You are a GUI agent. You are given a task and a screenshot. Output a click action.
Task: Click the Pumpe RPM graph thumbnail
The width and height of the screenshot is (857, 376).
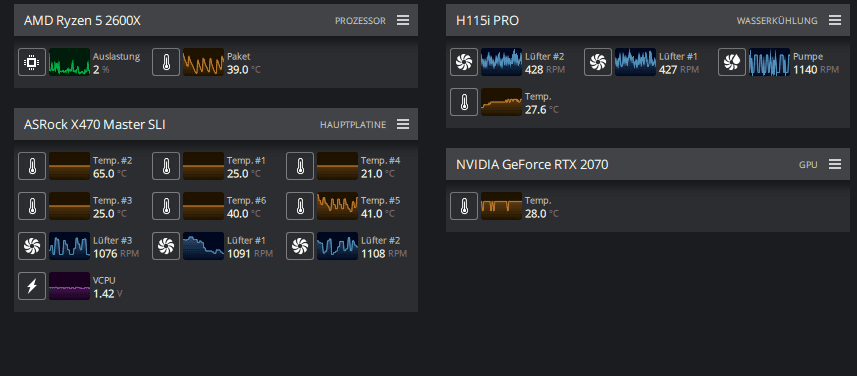[x=769, y=62]
